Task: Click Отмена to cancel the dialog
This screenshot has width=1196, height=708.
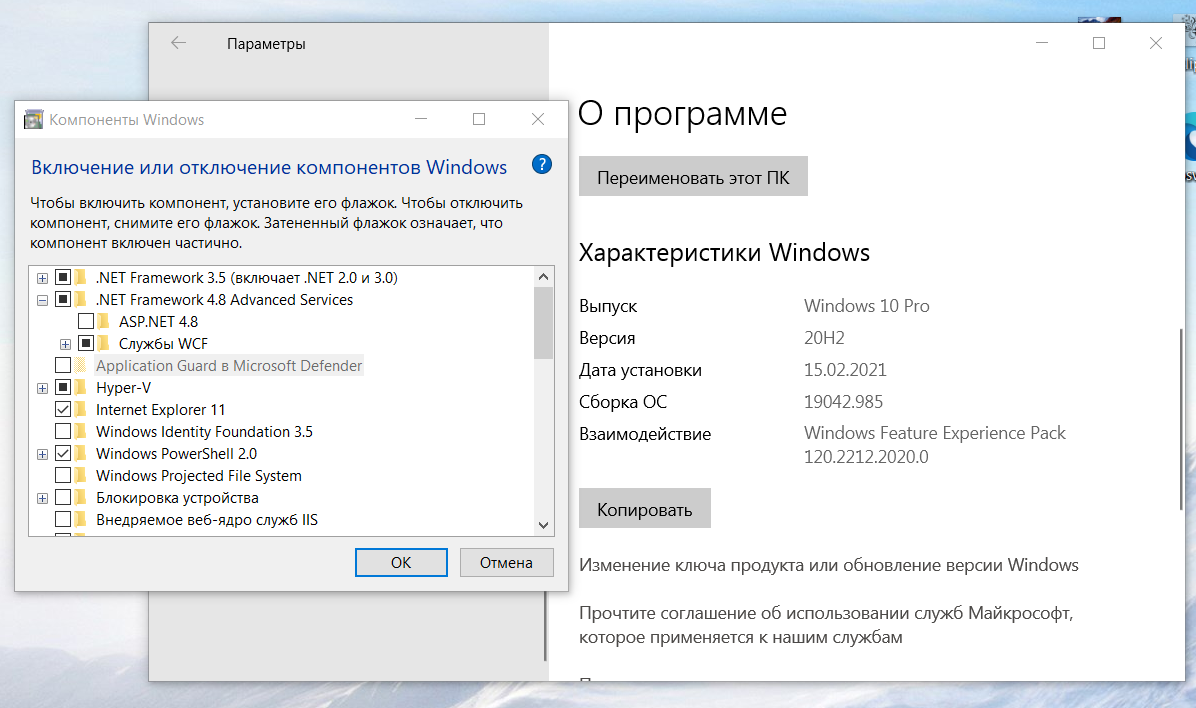Action: point(506,562)
